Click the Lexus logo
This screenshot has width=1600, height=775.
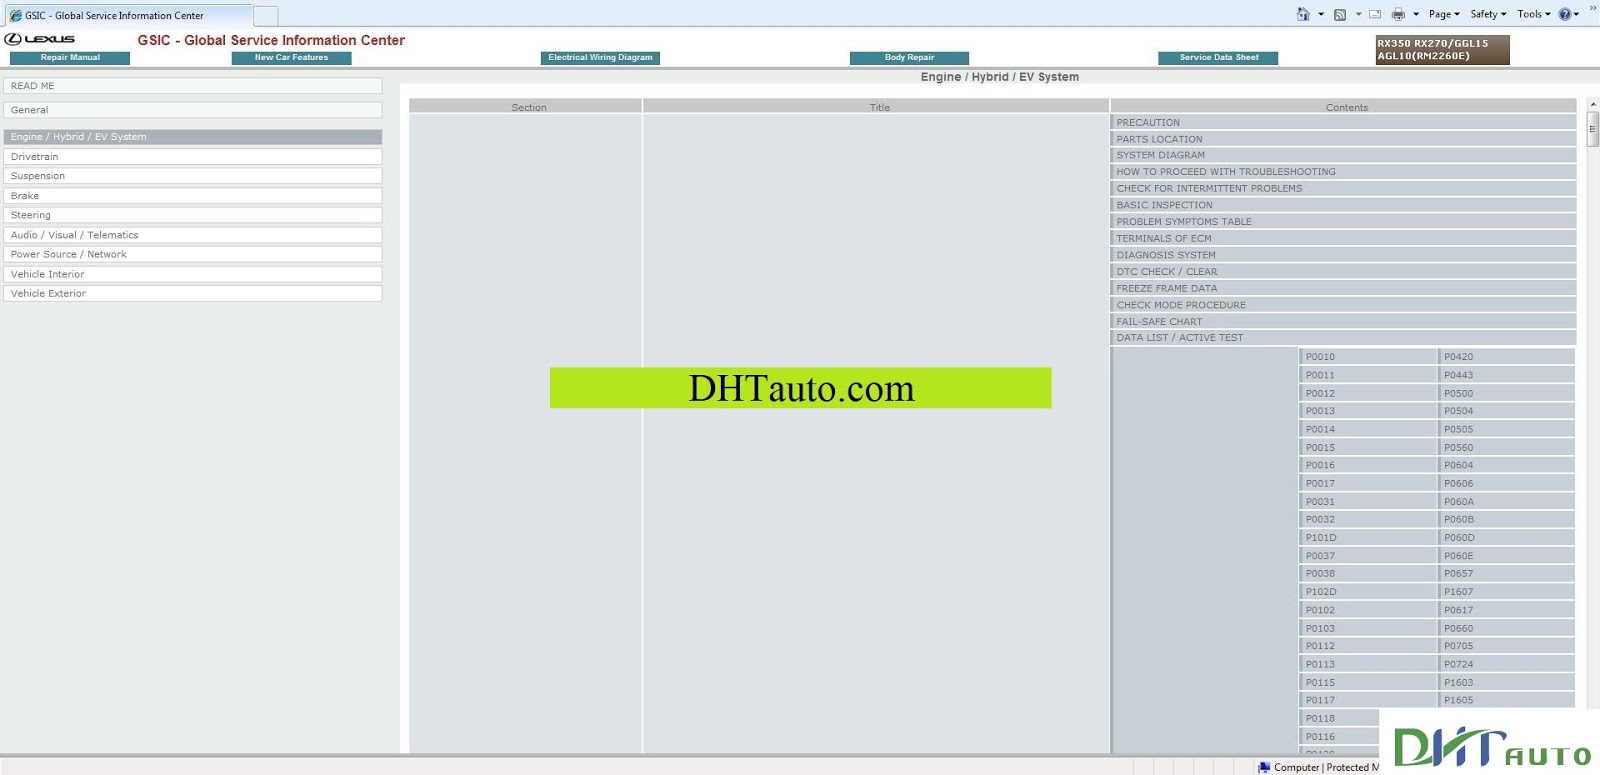pyautogui.click(x=40, y=39)
